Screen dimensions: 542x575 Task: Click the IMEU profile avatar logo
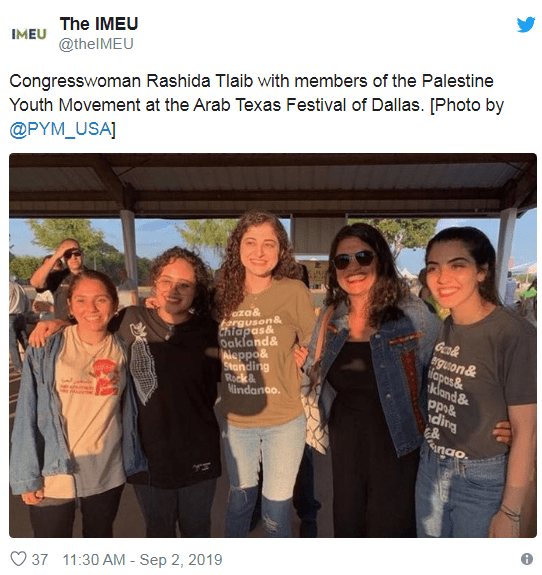(x=29, y=34)
